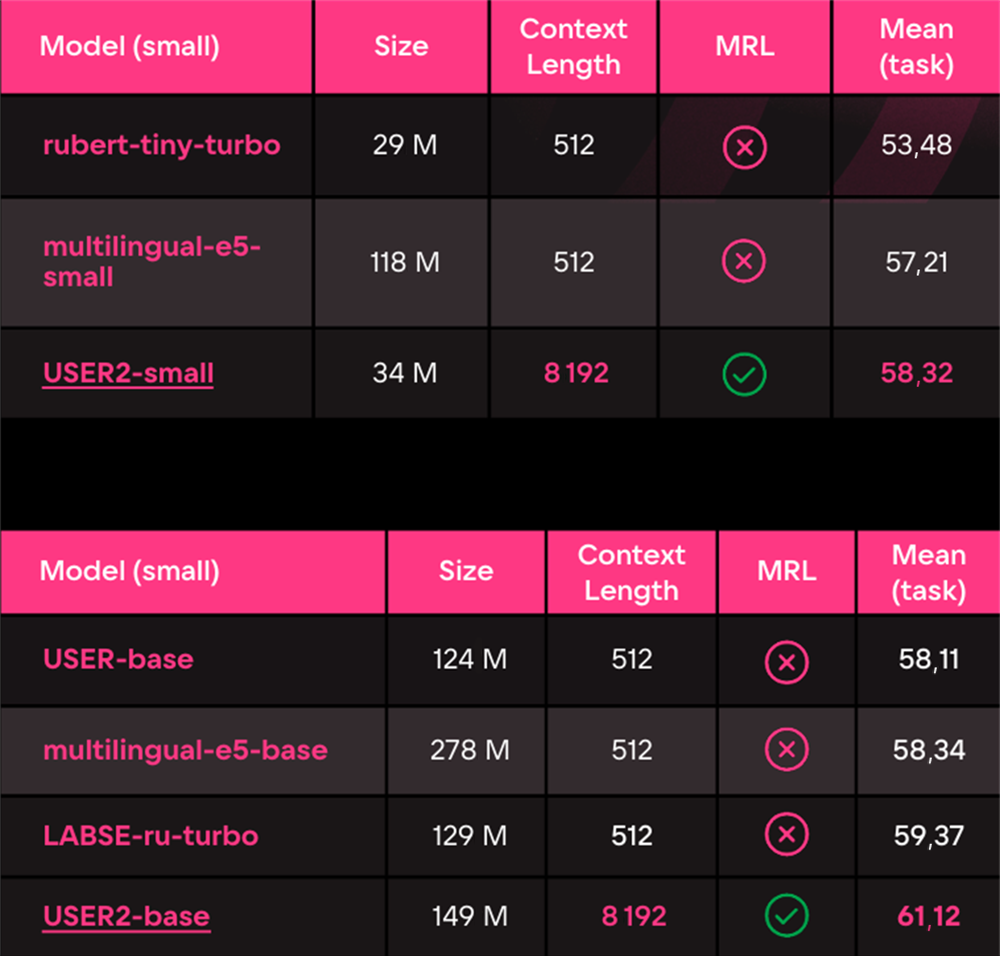Click the bottom table's MRL column header
This screenshot has width=1000, height=956.
[x=785, y=572]
